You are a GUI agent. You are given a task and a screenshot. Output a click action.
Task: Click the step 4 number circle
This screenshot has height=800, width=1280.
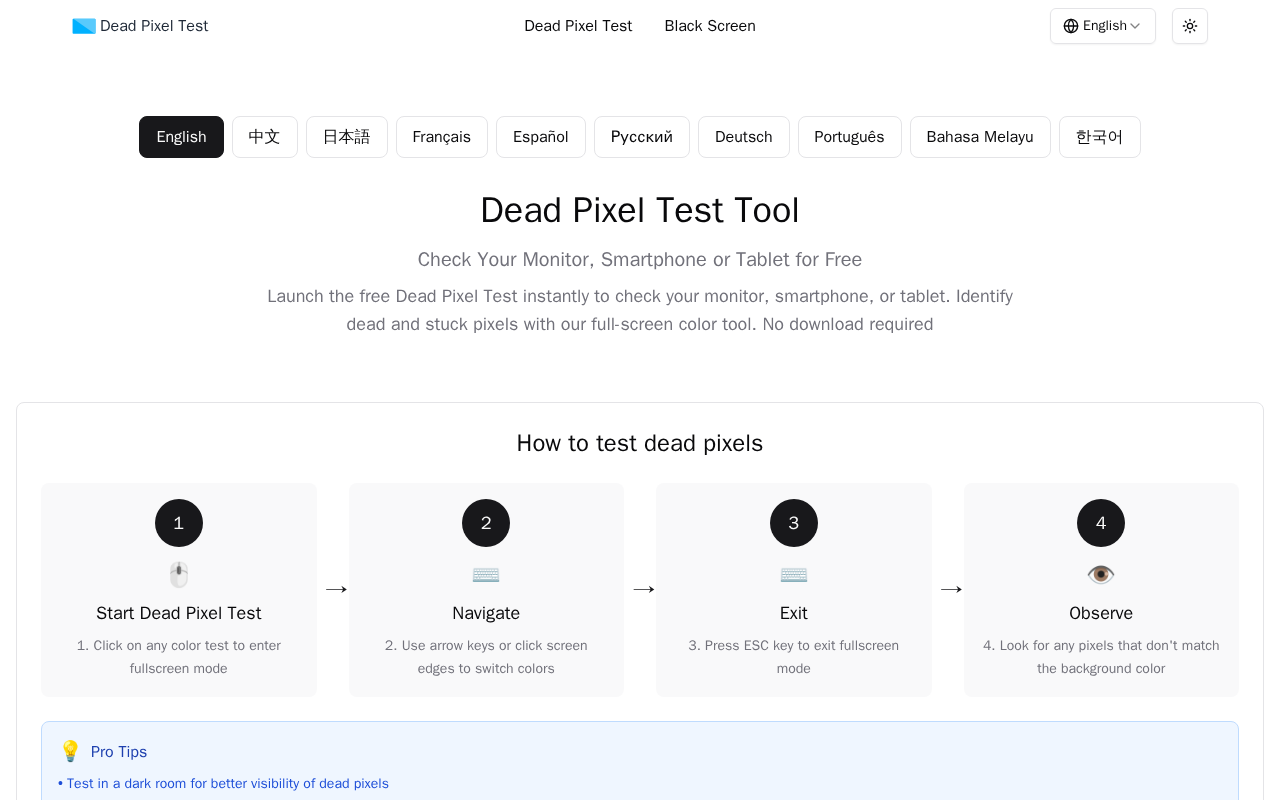pyautogui.click(x=1101, y=523)
